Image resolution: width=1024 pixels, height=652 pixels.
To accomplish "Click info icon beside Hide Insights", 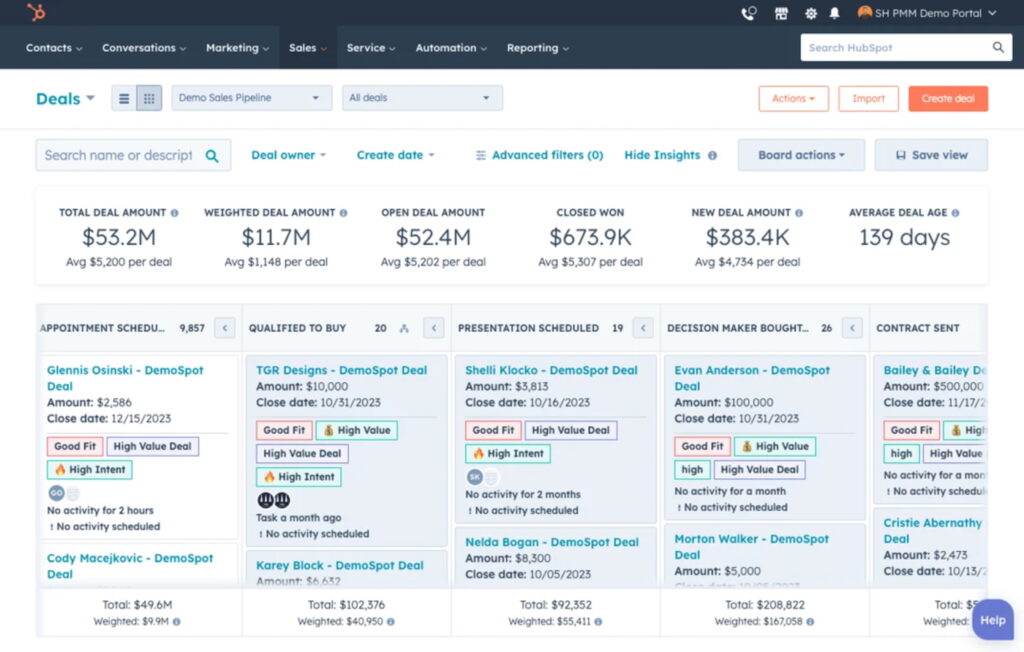I will 712,155.
